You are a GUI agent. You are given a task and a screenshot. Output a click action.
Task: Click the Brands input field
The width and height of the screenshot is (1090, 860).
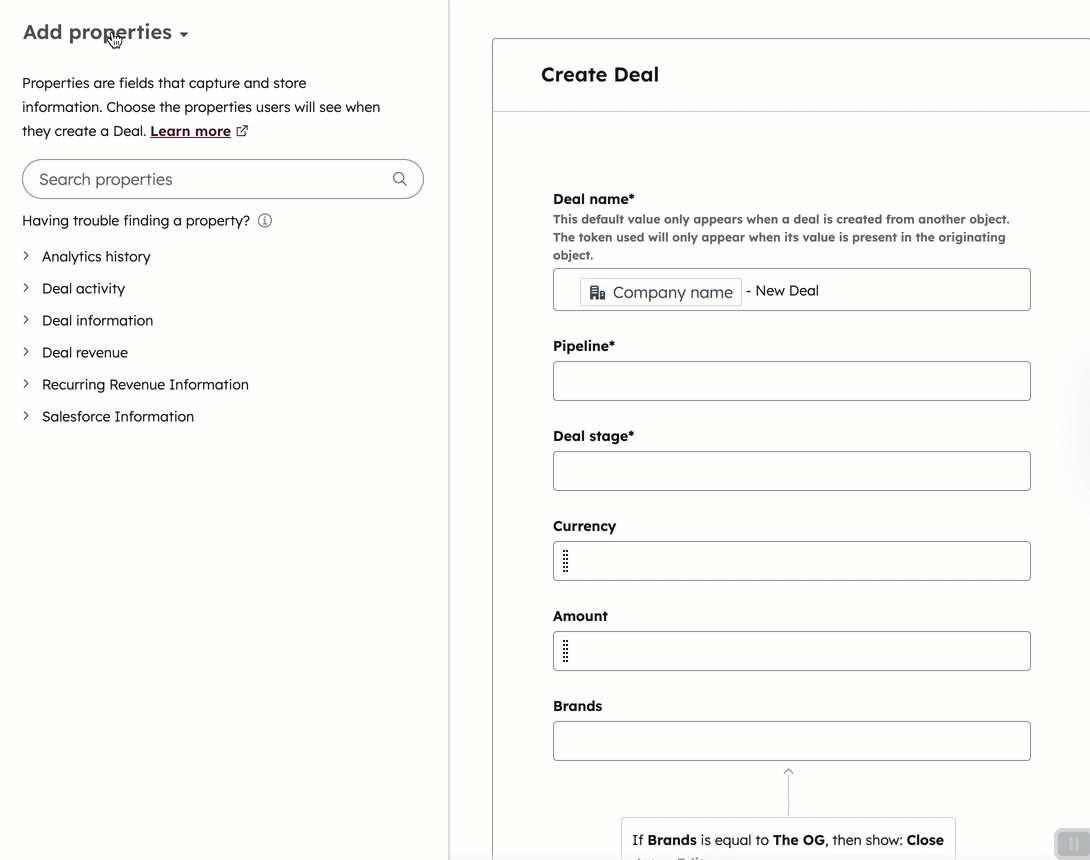791,741
